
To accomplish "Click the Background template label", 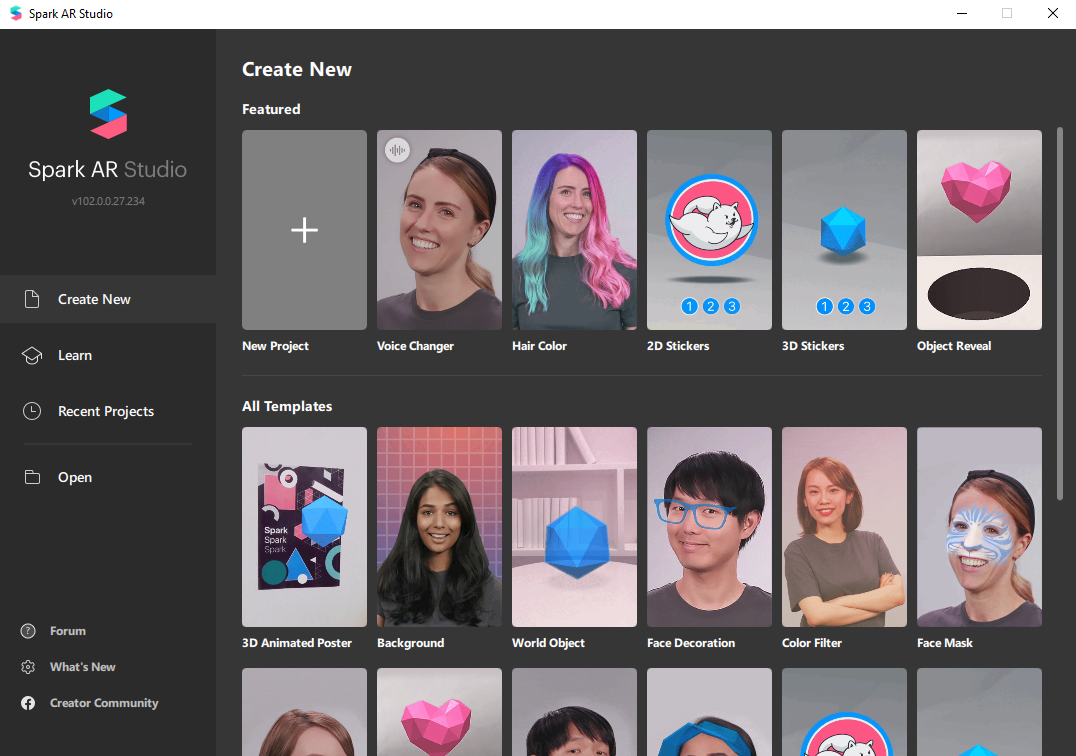I will coord(410,643).
